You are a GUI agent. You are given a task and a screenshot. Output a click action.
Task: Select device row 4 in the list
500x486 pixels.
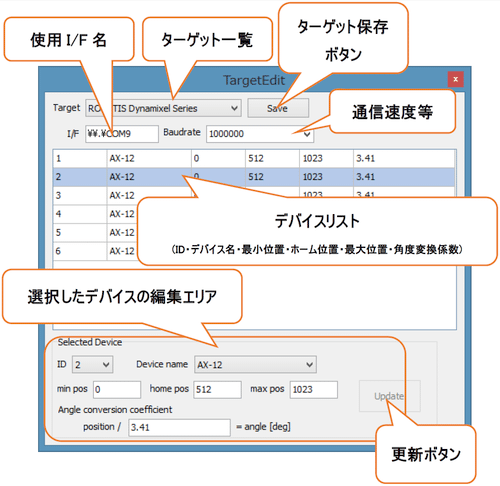tap(95, 214)
